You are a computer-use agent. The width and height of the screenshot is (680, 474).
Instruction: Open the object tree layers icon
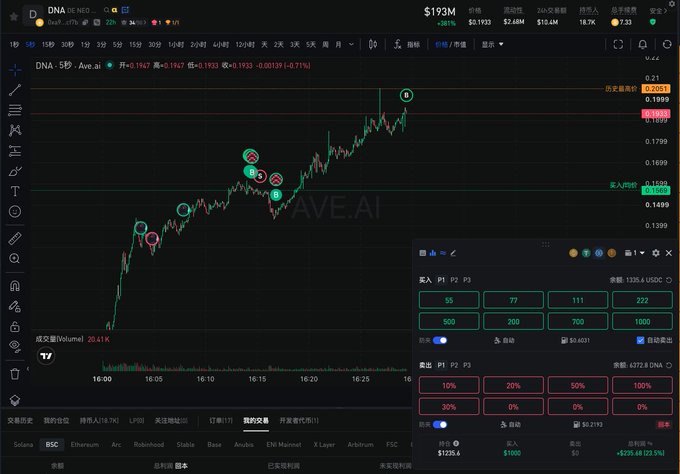point(15,400)
